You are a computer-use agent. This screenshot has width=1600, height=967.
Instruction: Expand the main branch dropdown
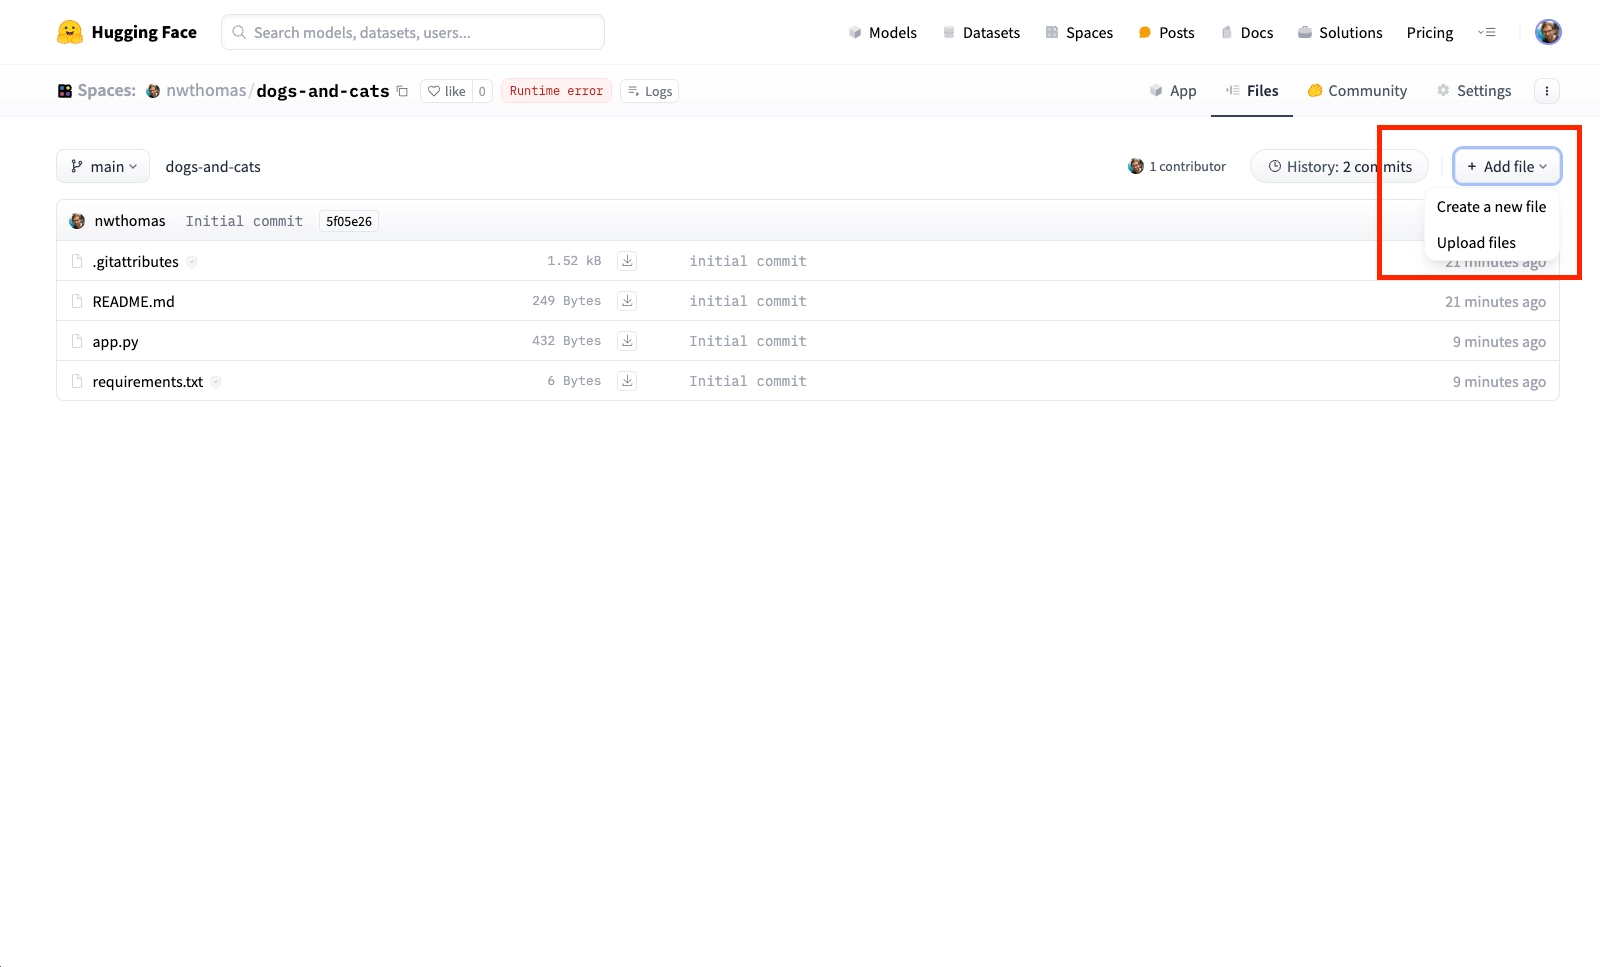pos(103,166)
